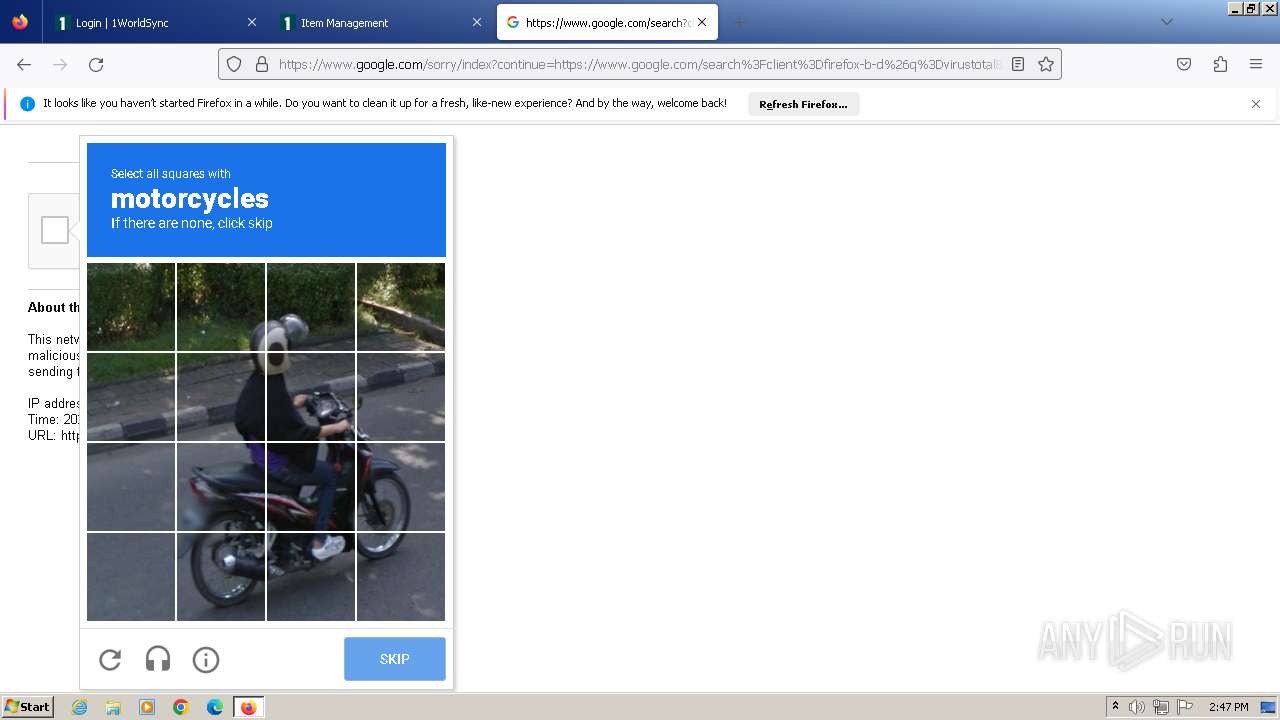Close the Login | 1WorldSync tab

point(251,22)
